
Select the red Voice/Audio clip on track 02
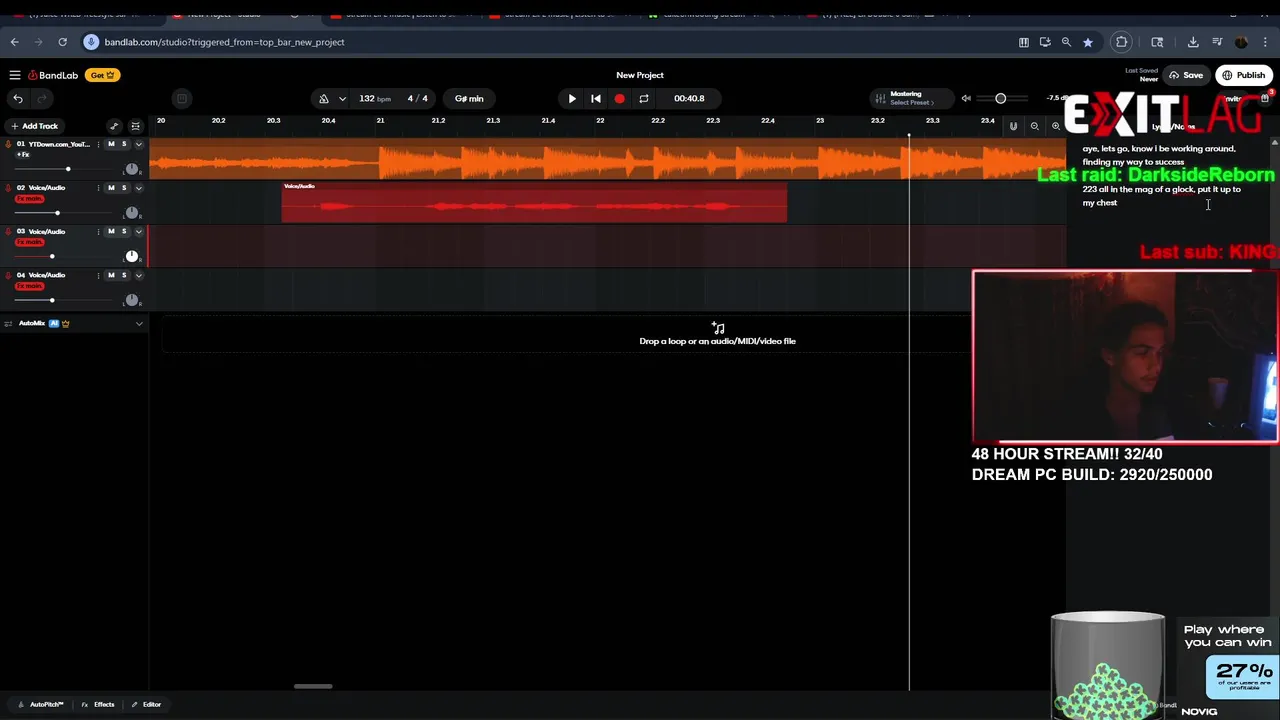[x=534, y=202]
